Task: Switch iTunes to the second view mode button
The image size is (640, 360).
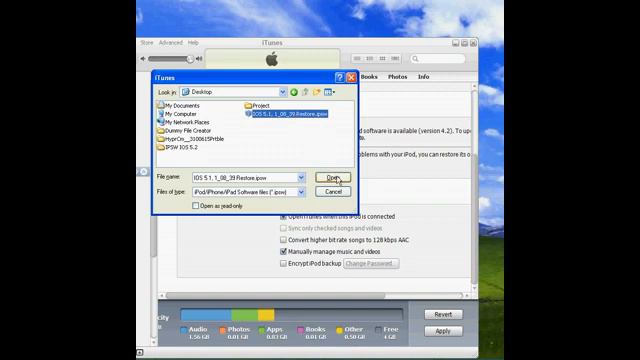Action: pyautogui.click(x=370, y=59)
